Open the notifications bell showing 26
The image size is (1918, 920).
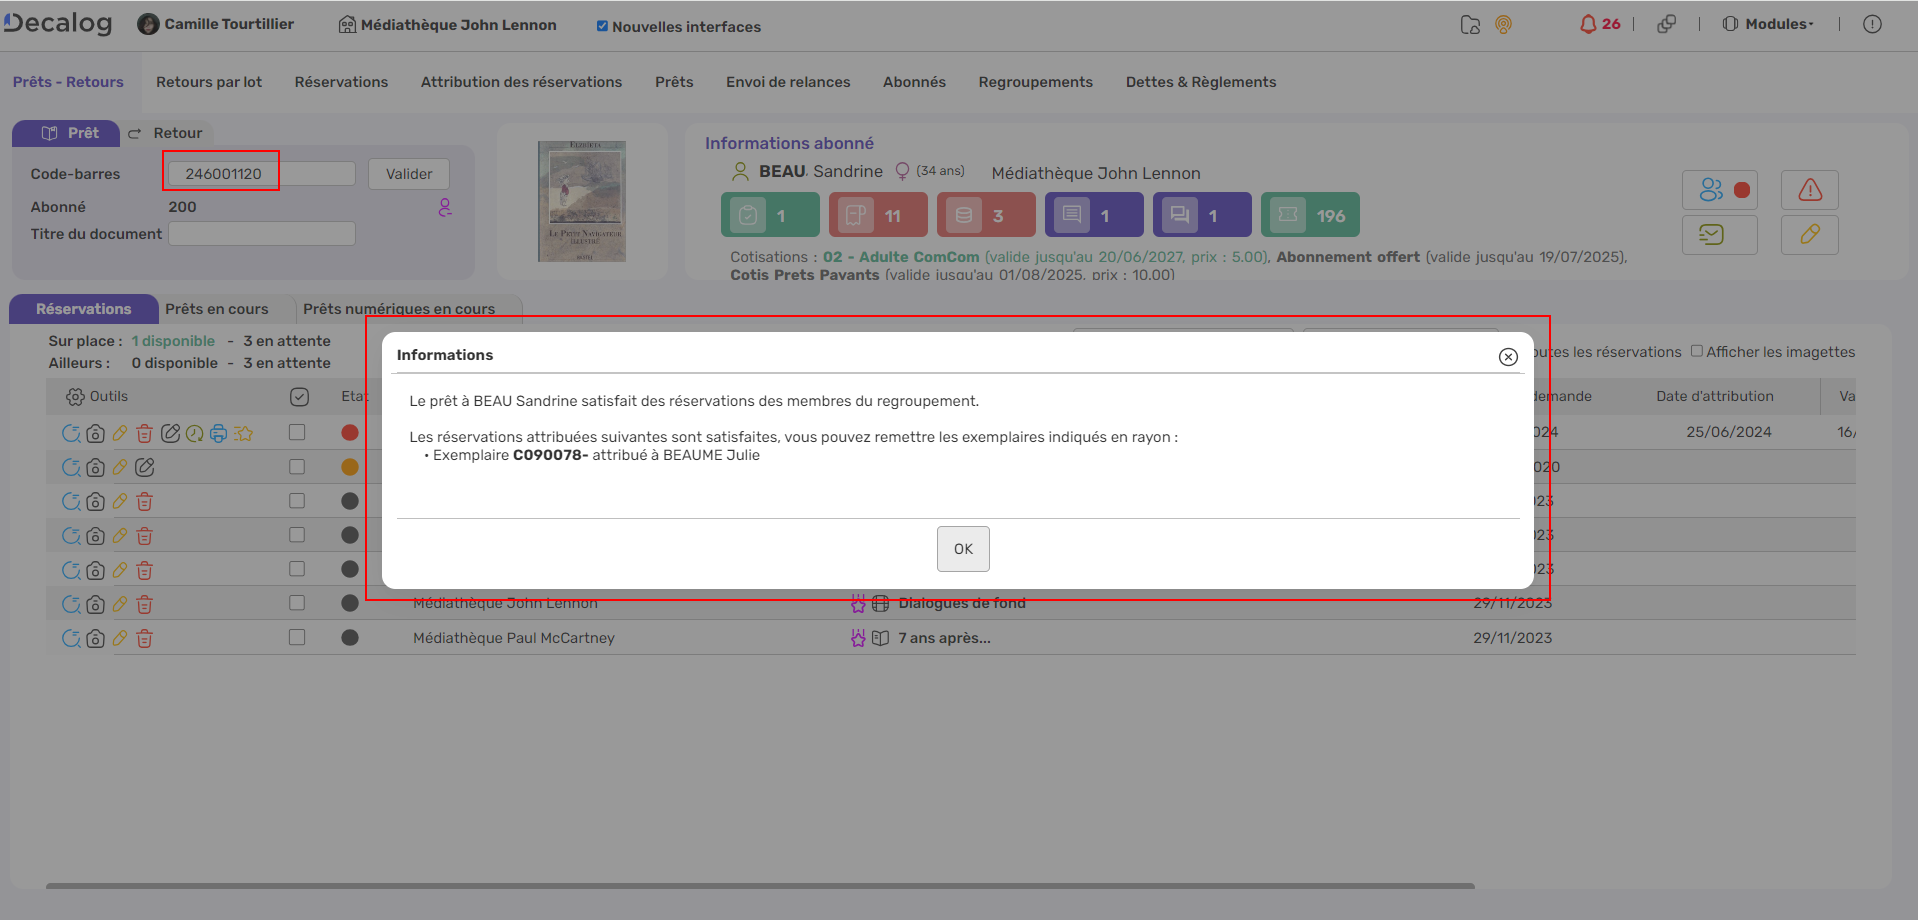pos(1597,23)
